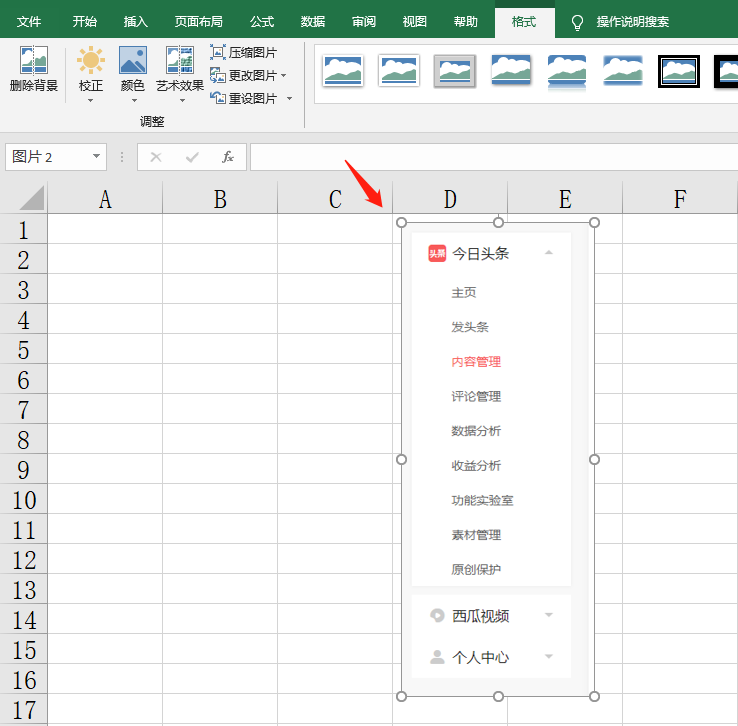
Task: Expand the 更改图片 dropdown arrow
Action: [284, 75]
